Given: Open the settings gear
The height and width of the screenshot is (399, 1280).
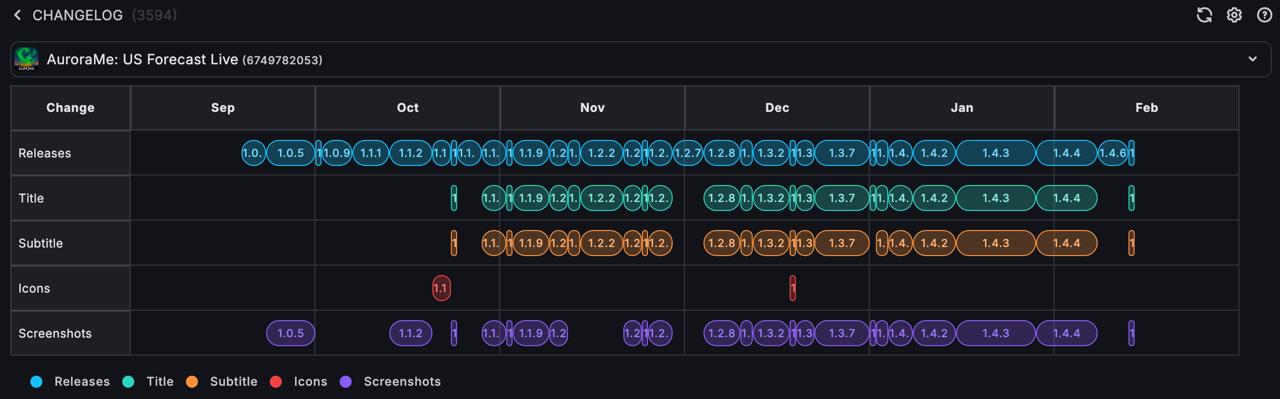Looking at the screenshot, I should (1234, 15).
